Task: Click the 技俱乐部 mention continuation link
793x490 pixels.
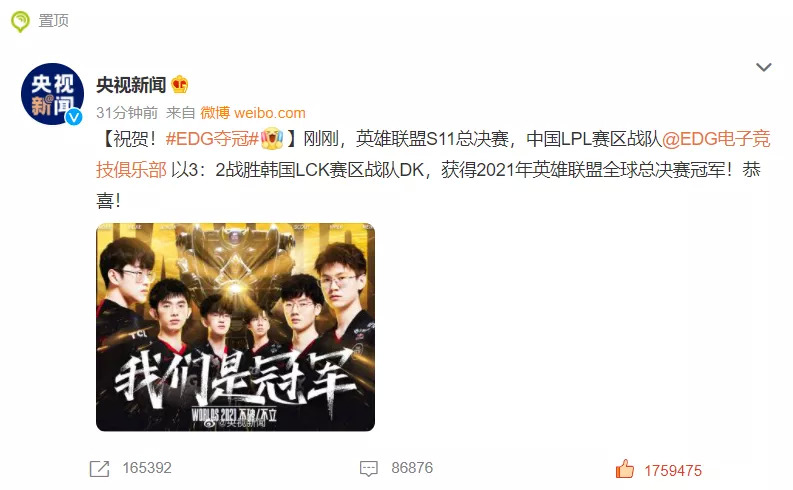Action: pyautogui.click(x=131, y=170)
